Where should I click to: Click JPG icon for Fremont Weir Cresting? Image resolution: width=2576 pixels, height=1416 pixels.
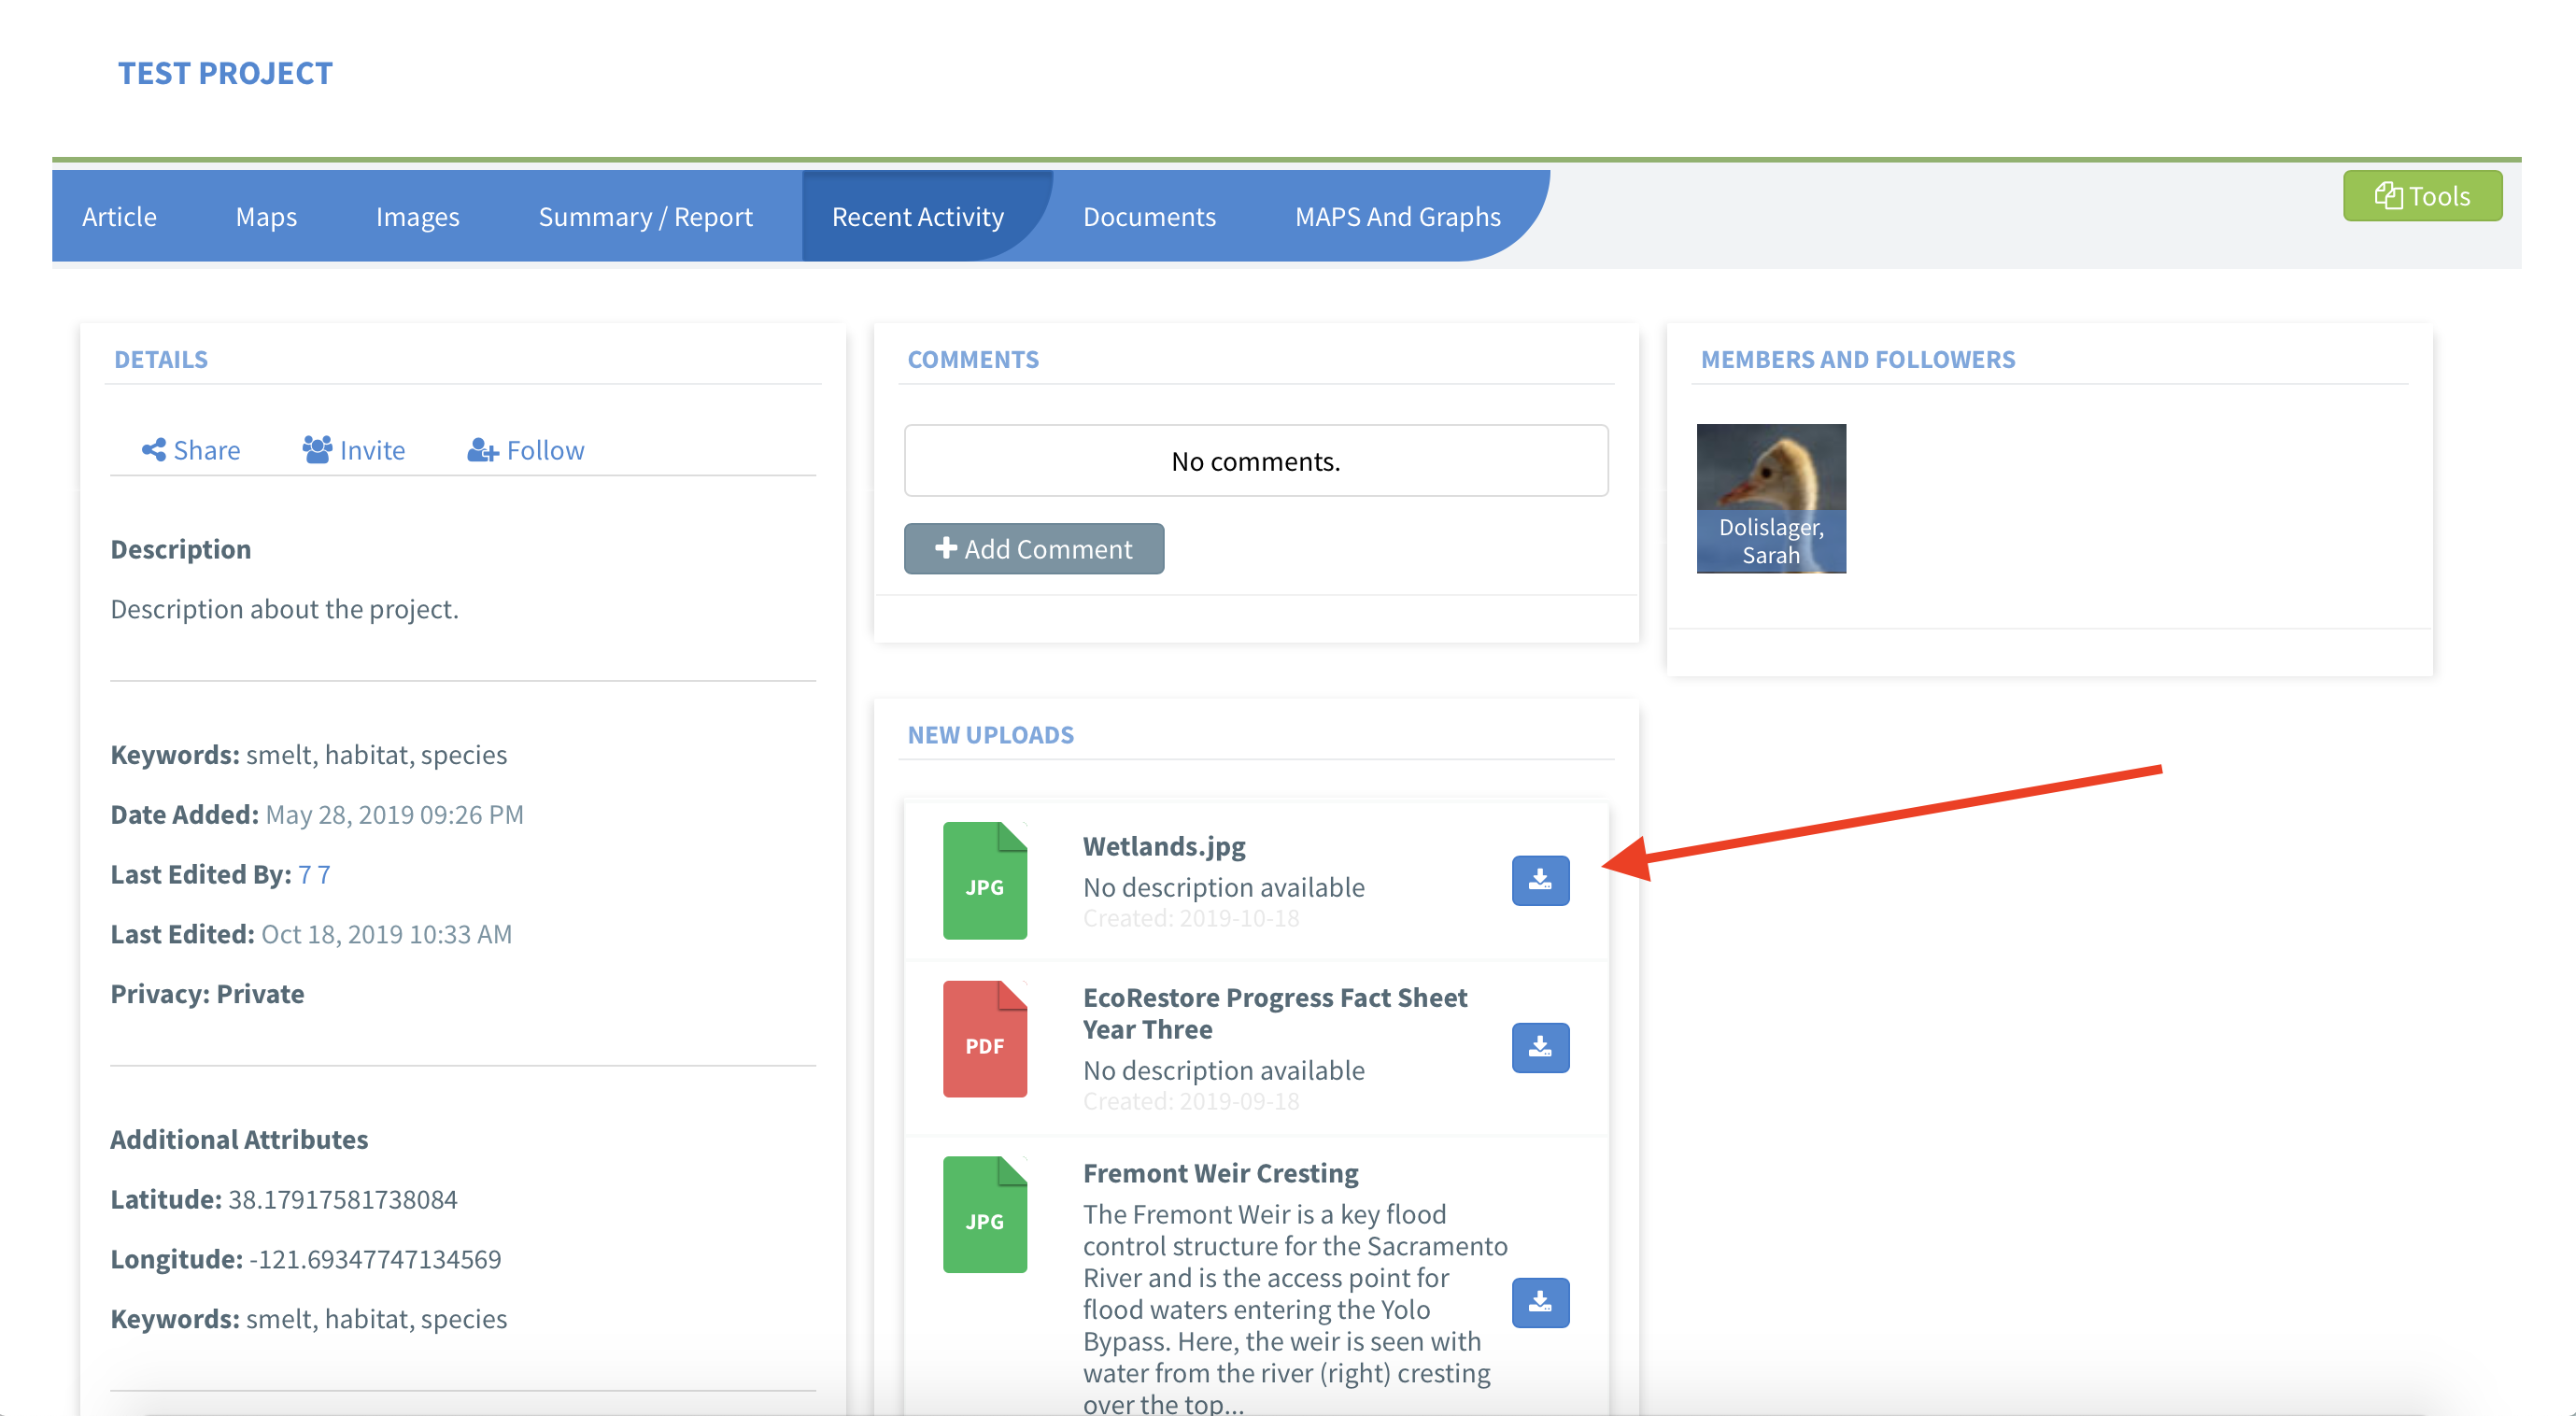984,1214
